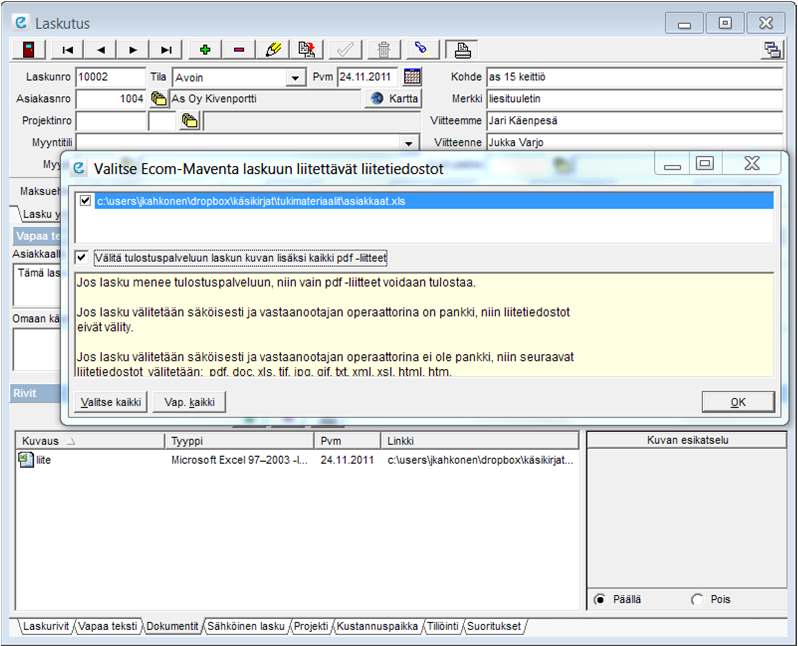Expand the Myyntitili dropdown

(409, 143)
